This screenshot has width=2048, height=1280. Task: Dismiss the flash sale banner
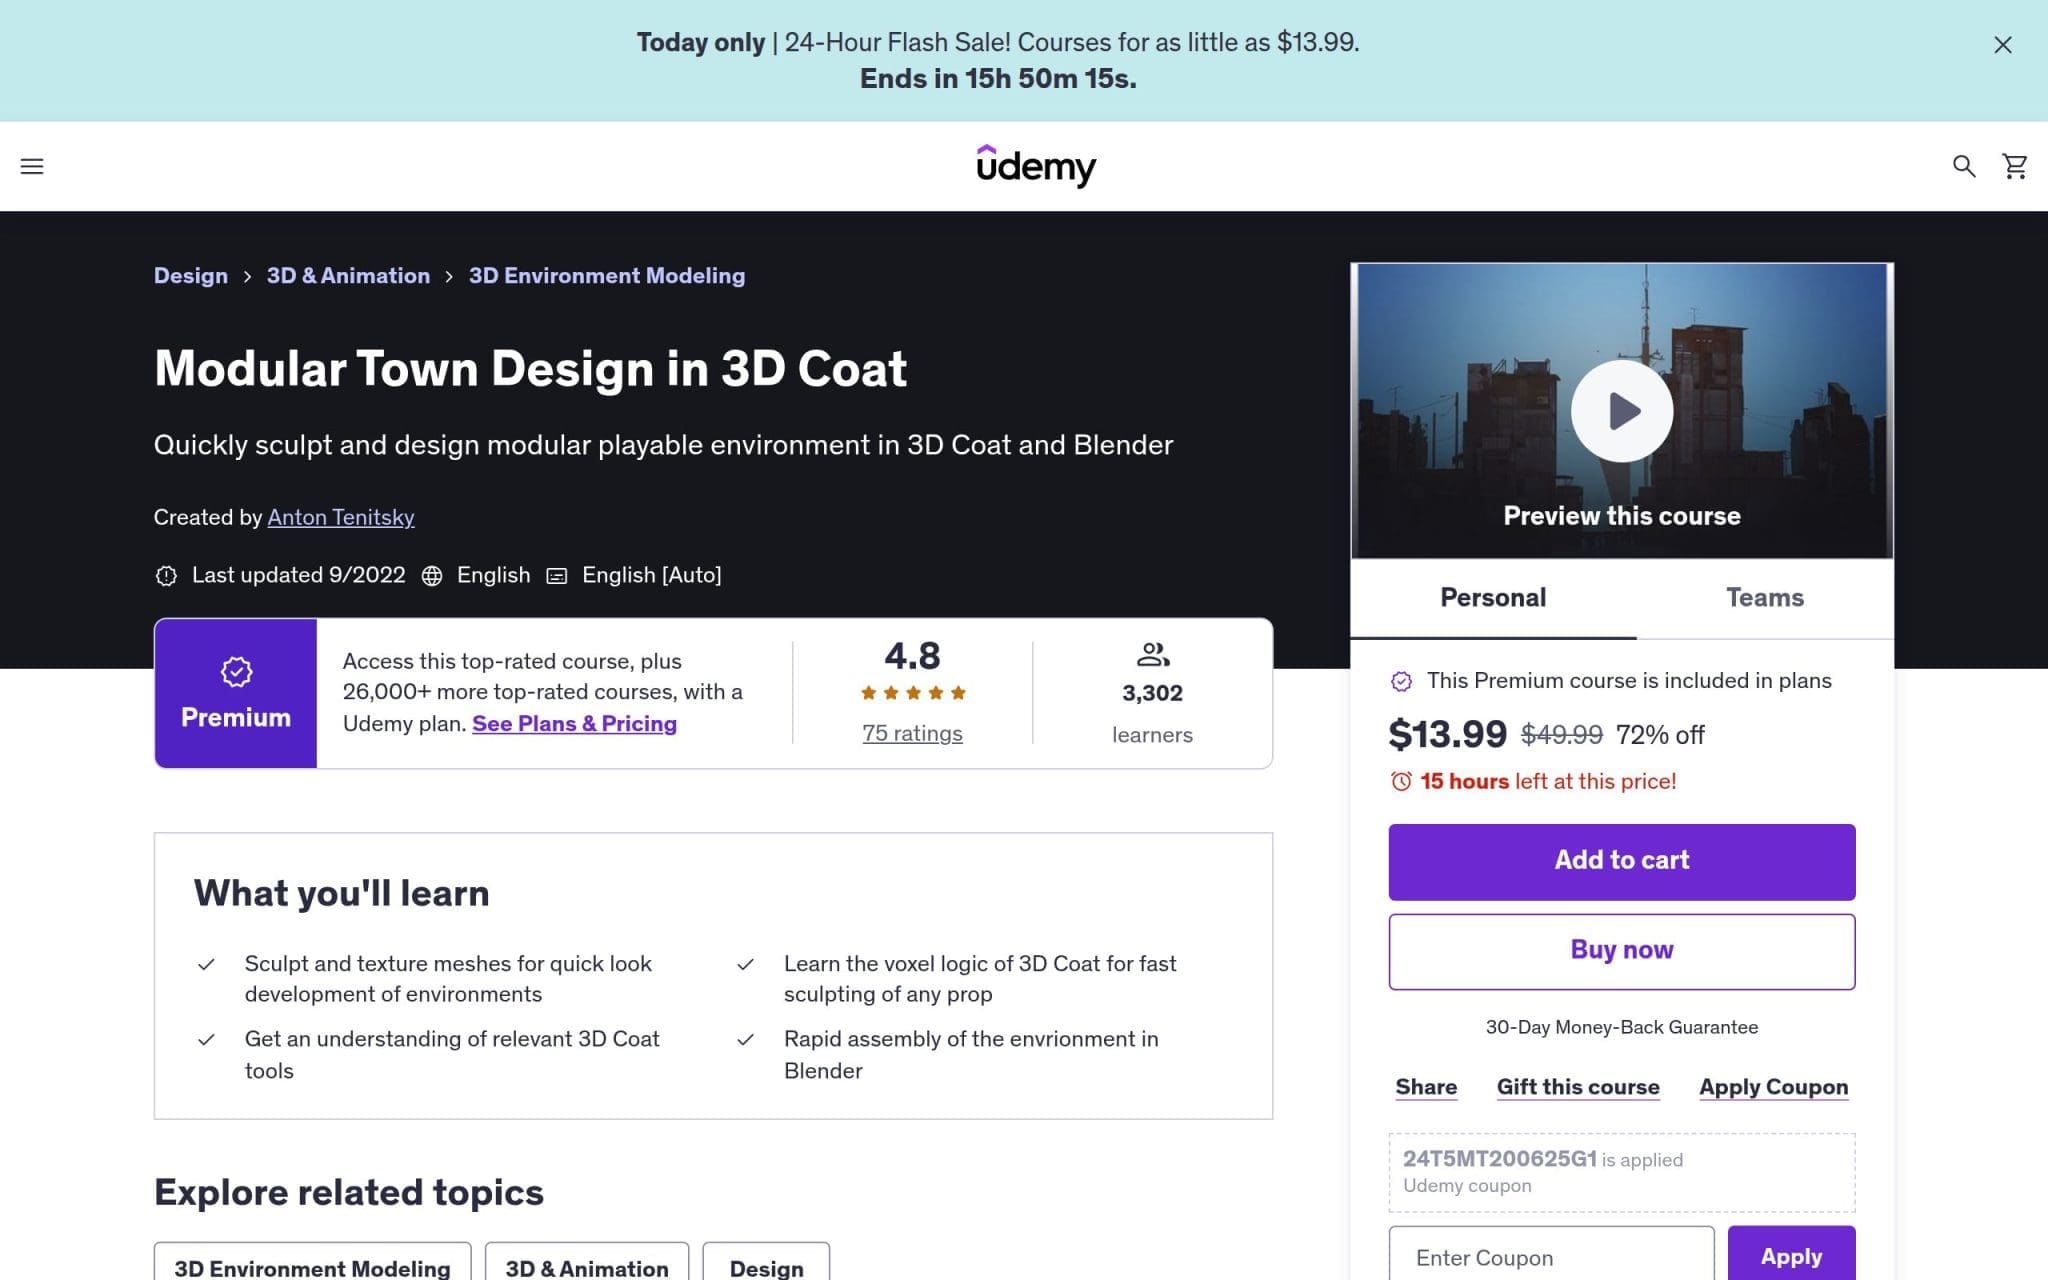[x=2003, y=45]
